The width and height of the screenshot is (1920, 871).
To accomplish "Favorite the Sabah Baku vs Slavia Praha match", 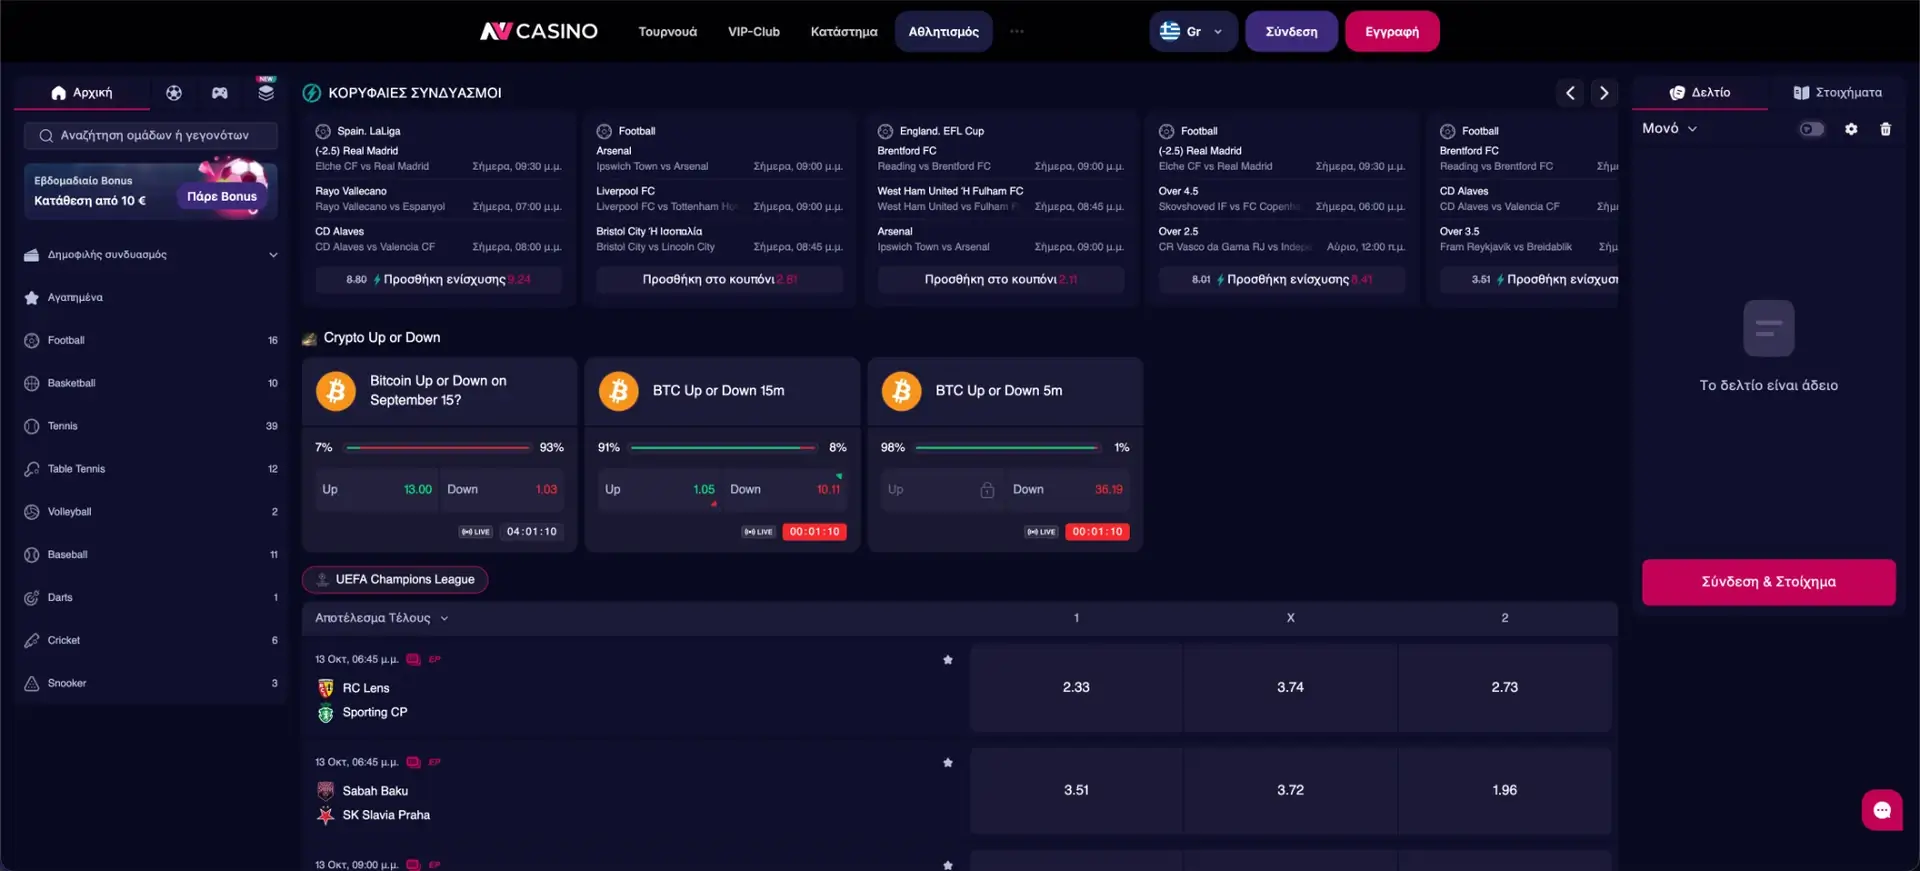I will click(948, 763).
